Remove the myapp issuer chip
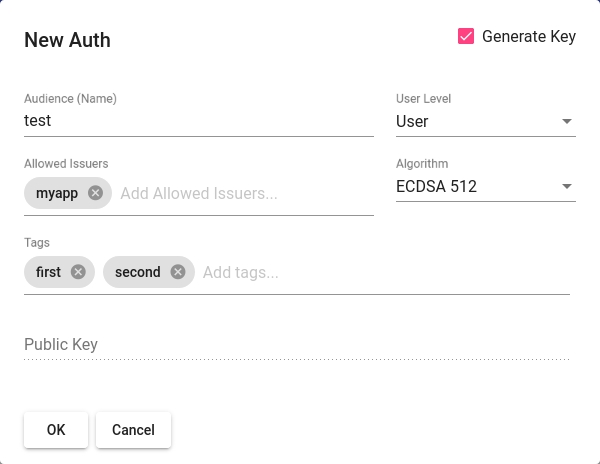 click(95, 193)
